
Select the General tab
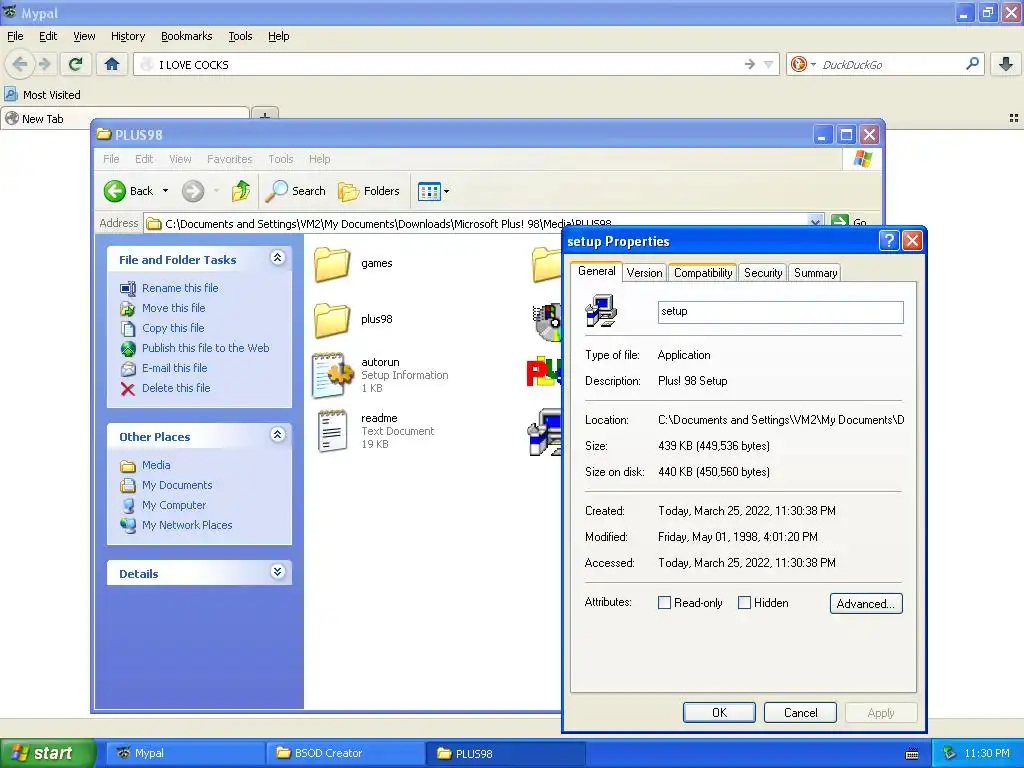point(596,271)
